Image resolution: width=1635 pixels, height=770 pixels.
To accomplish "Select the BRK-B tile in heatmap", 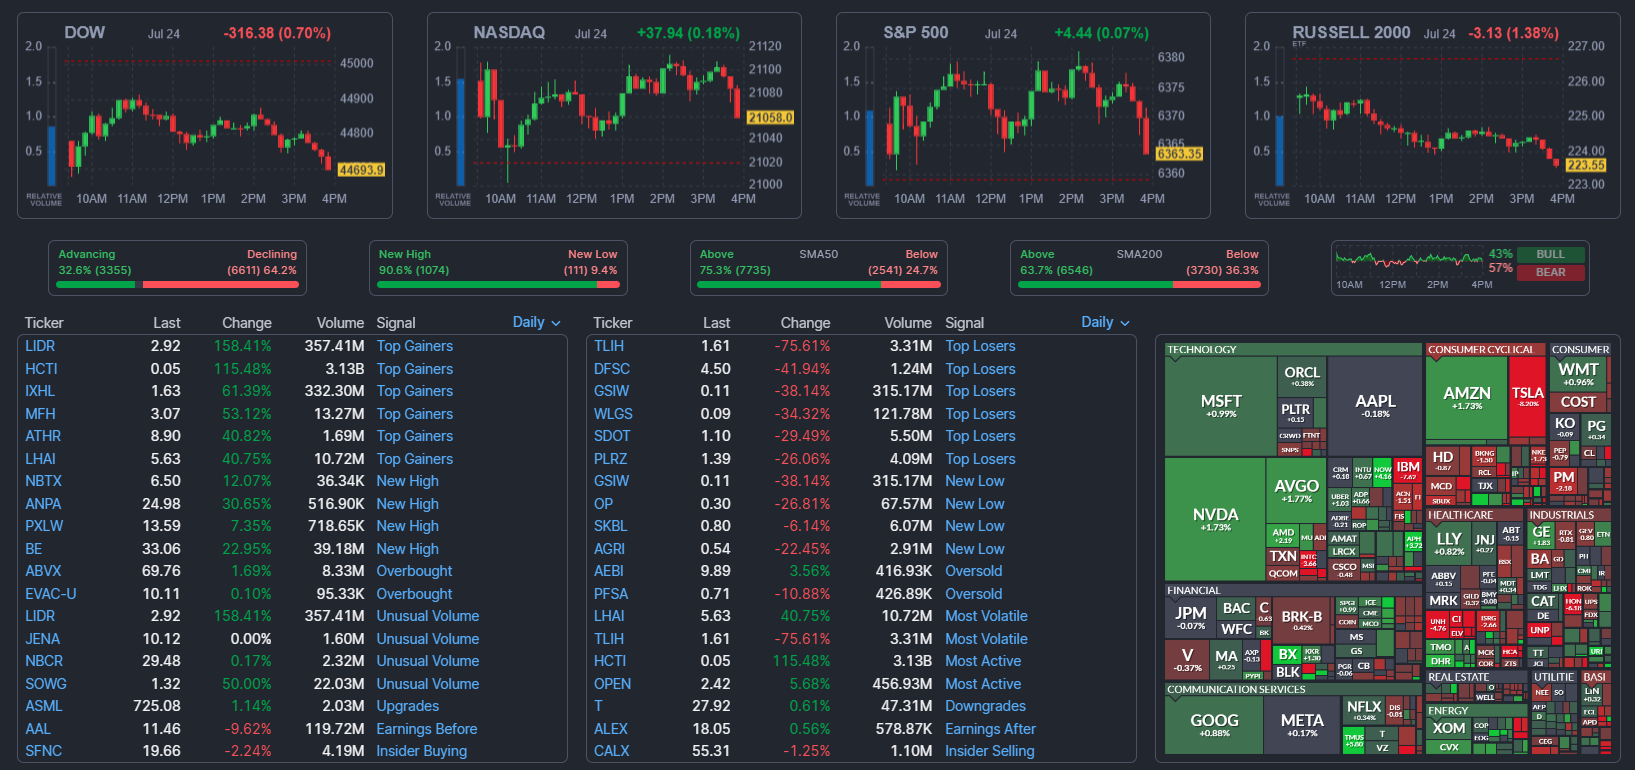I will 1301,621.
